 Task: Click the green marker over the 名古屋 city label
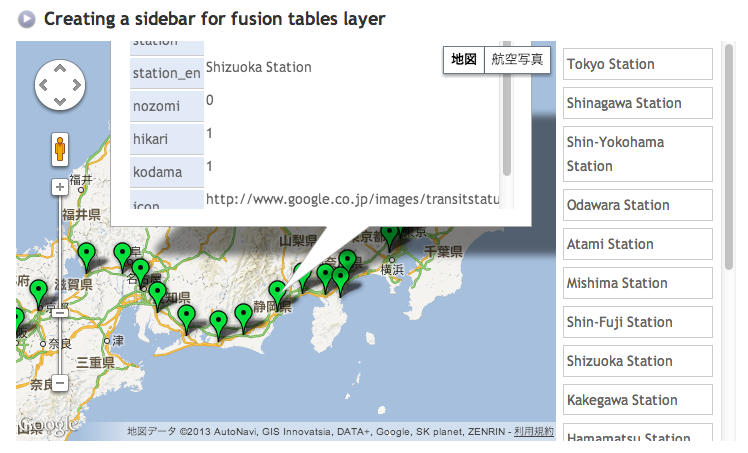coord(140,272)
